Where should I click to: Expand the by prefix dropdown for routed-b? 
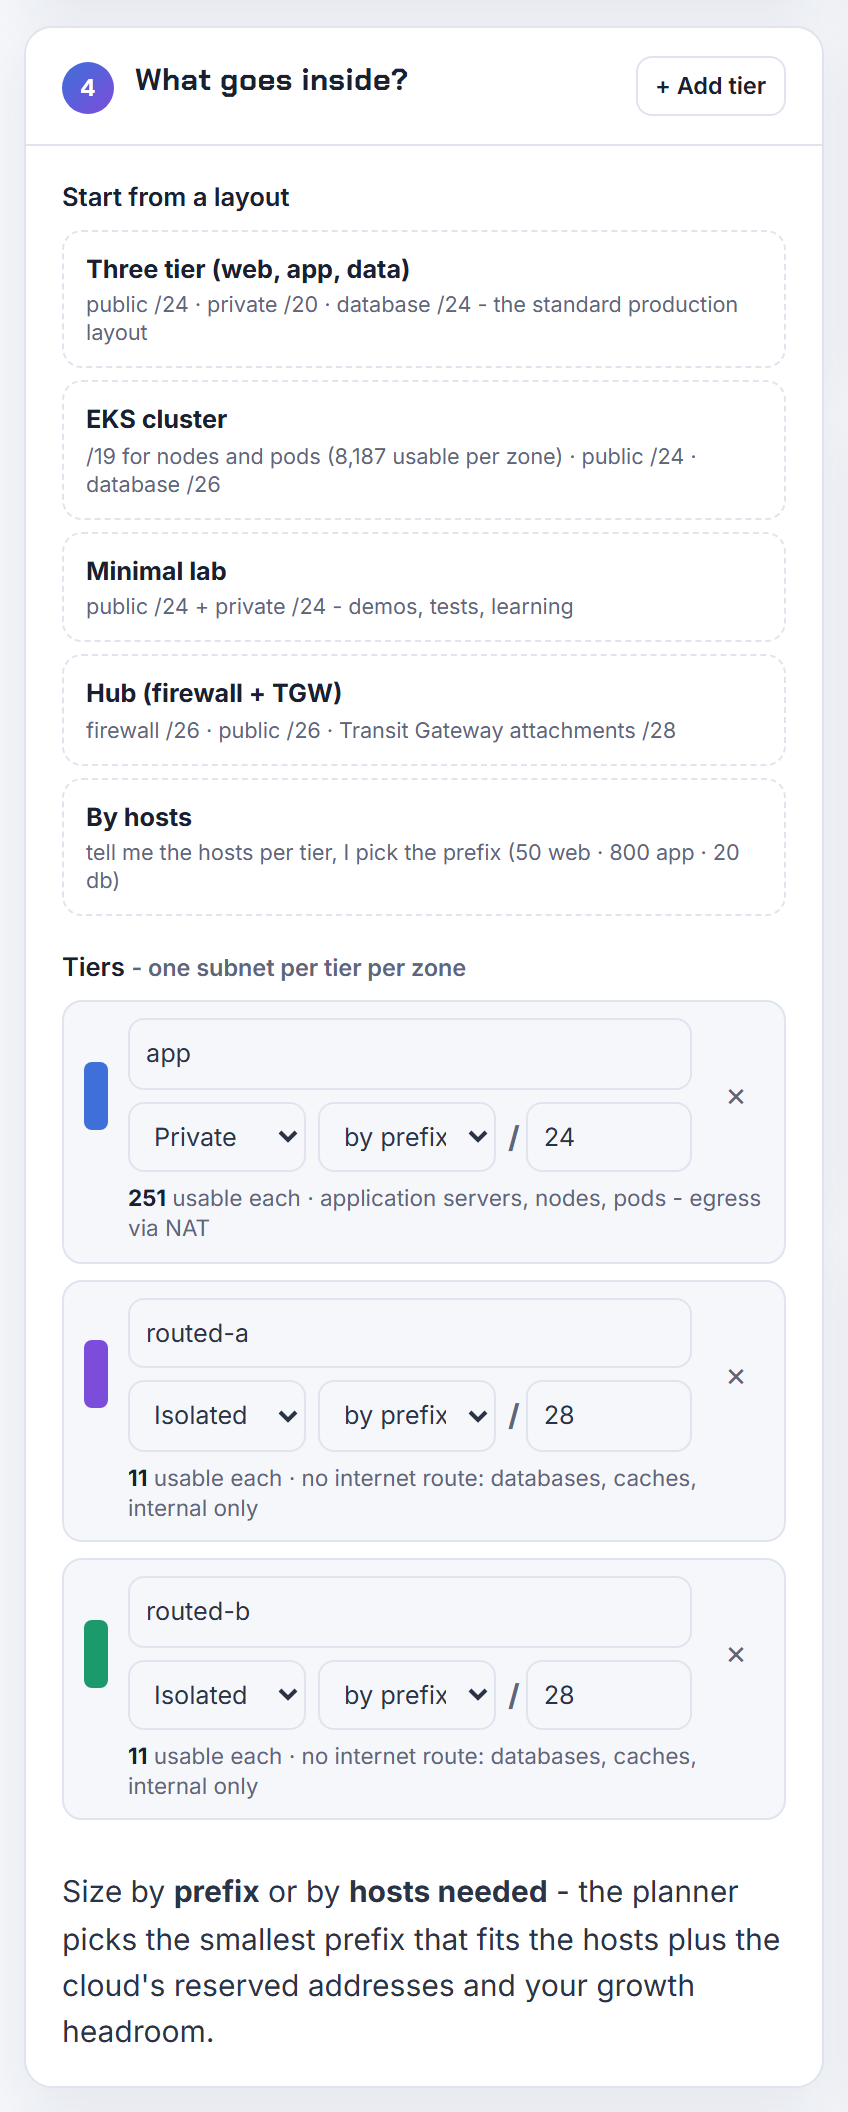pyautogui.click(x=407, y=1695)
